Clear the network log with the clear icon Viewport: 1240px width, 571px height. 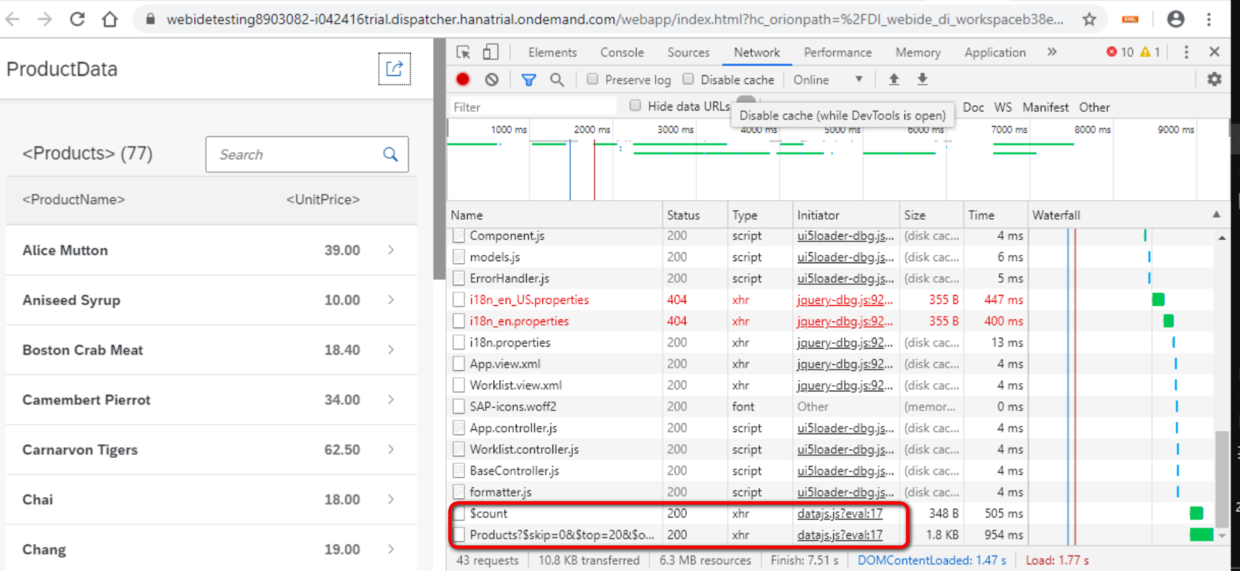point(492,80)
